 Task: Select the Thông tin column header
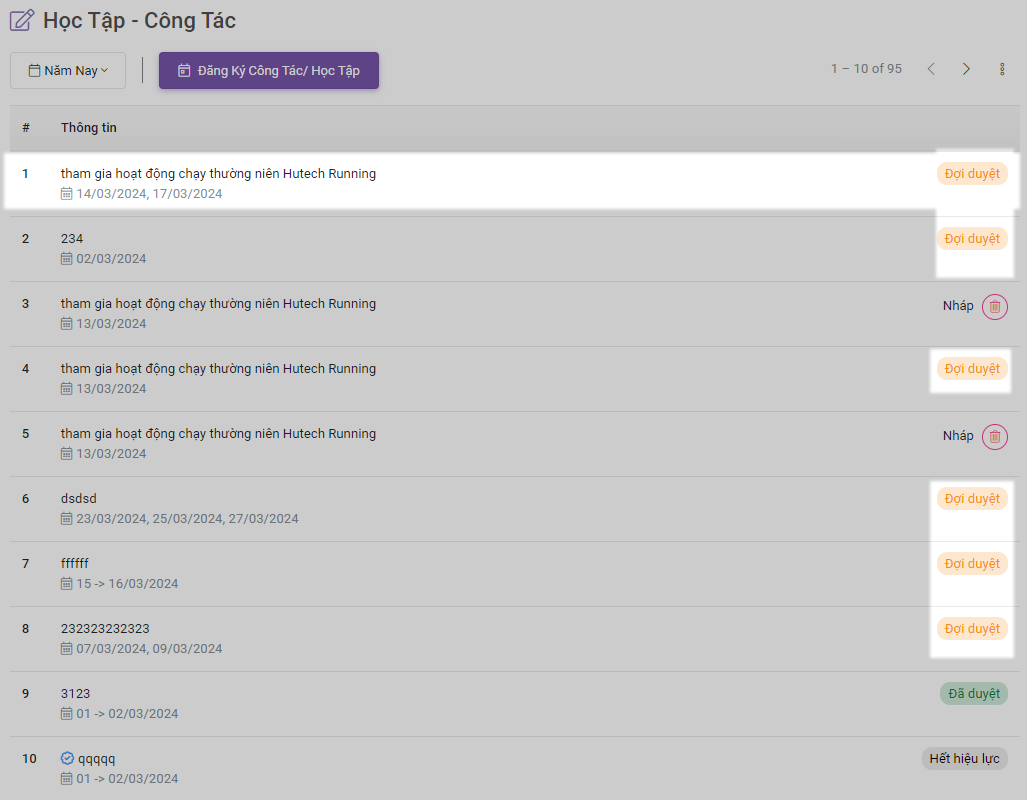click(89, 128)
